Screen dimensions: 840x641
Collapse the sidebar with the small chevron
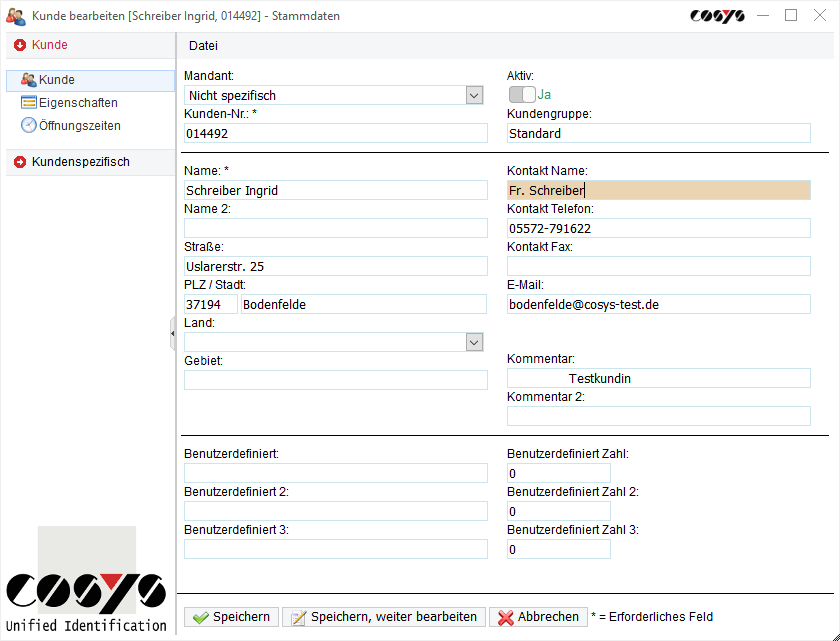173,333
